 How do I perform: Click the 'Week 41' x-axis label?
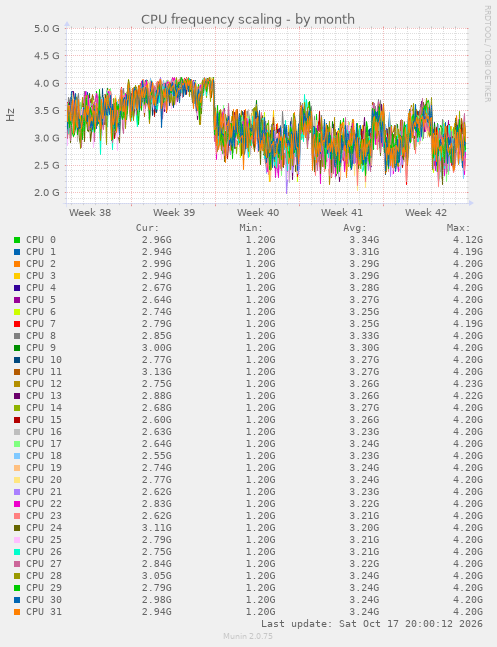[342, 213]
